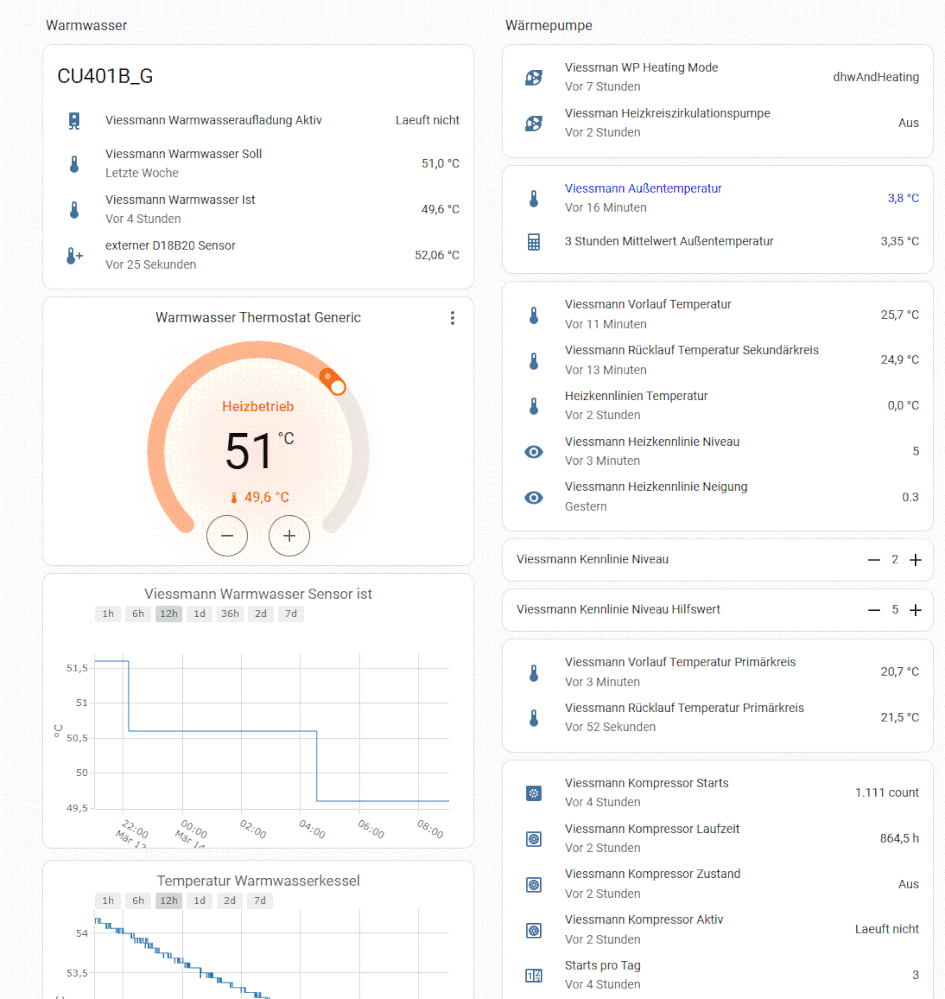This screenshot has height=999, width=945.
Task: Click the Starts pro Tag entity name
Action: point(602,966)
